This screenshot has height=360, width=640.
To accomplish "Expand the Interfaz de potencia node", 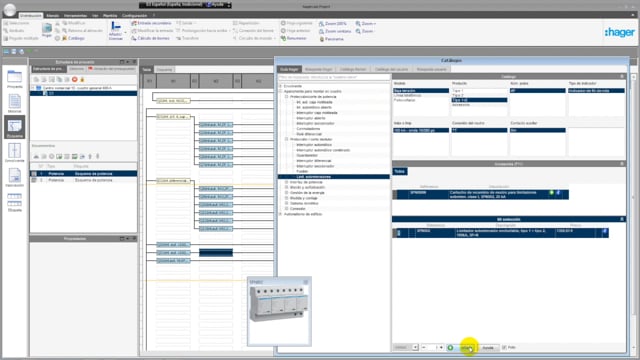I will pos(287,182).
